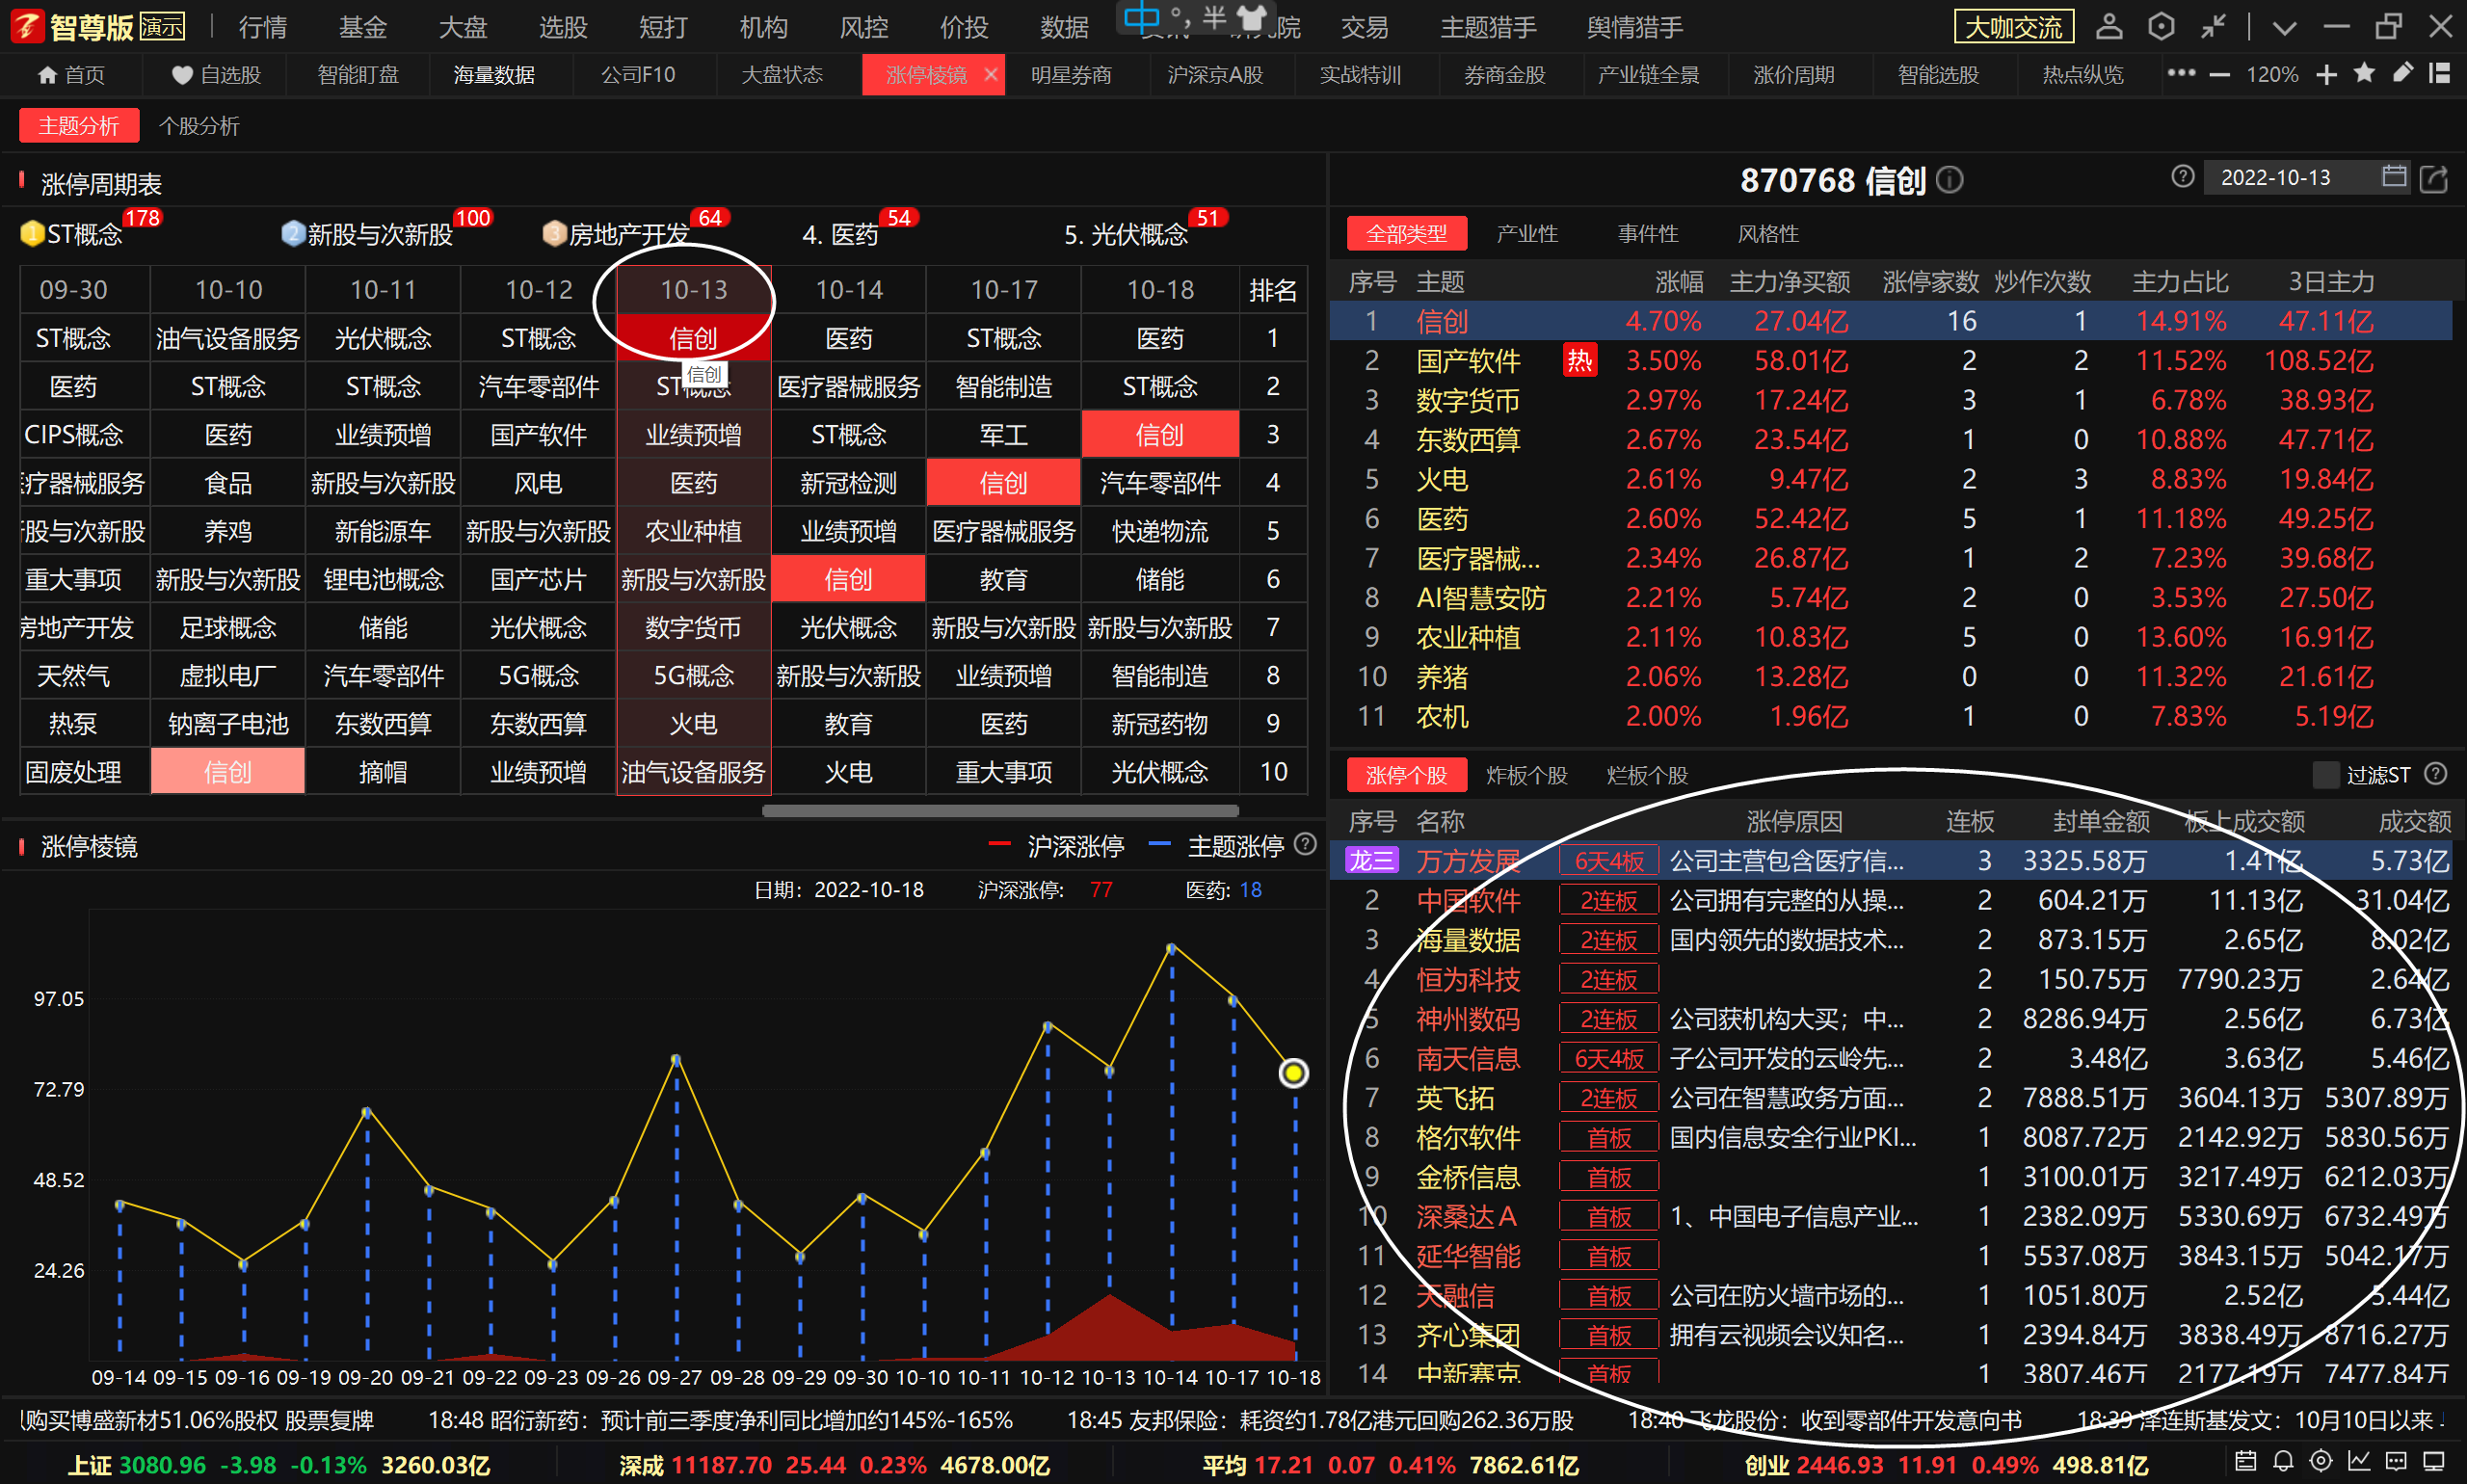Click the help icon next to 过滤ST
This screenshot has height=1484, width=2467.
coord(2436,773)
